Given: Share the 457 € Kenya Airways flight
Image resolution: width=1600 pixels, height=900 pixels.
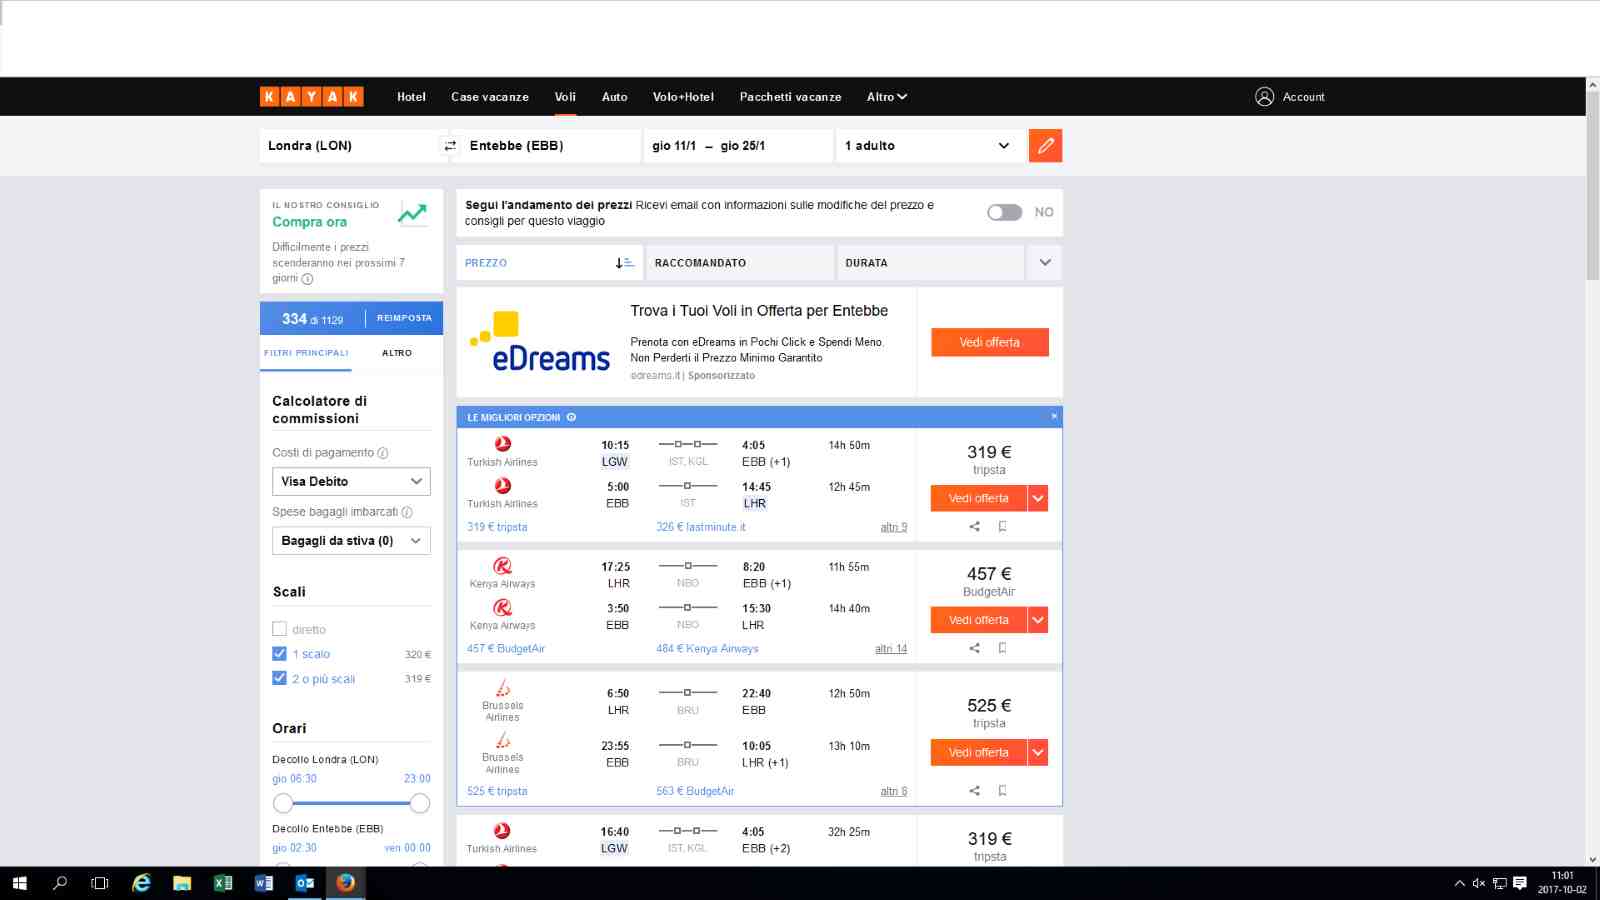Looking at the screenshot, I should (x=974, y=648).
